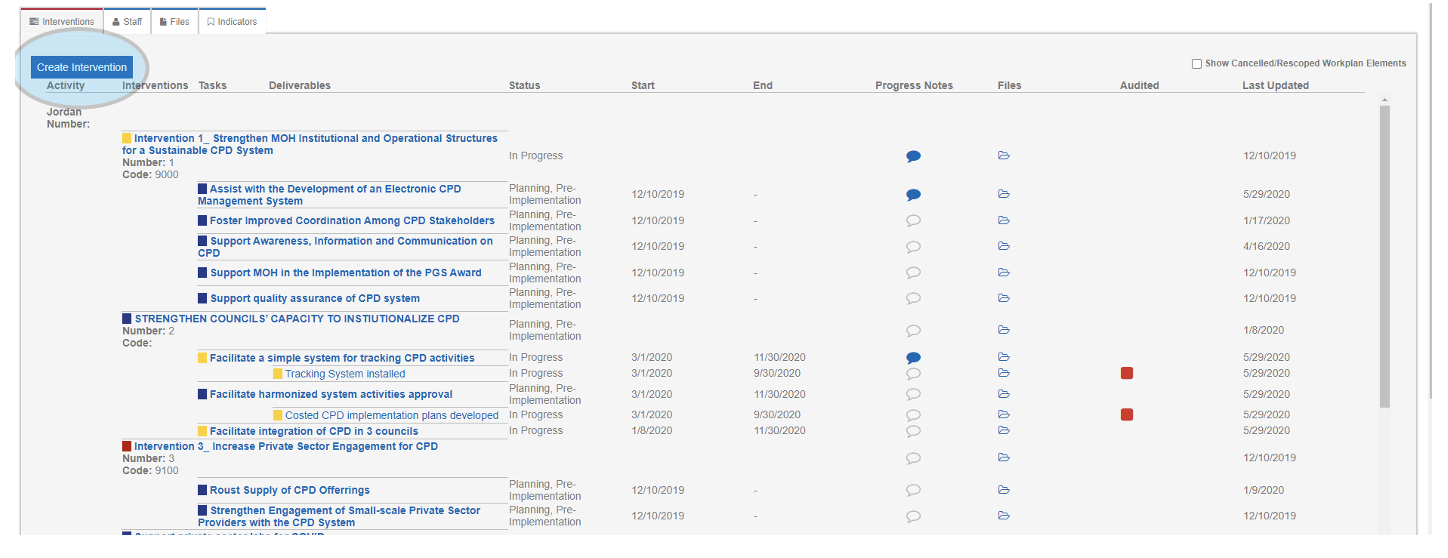
Task: Open progress notes for Small-scale Private Sector Providers
Action: point(913,517)
